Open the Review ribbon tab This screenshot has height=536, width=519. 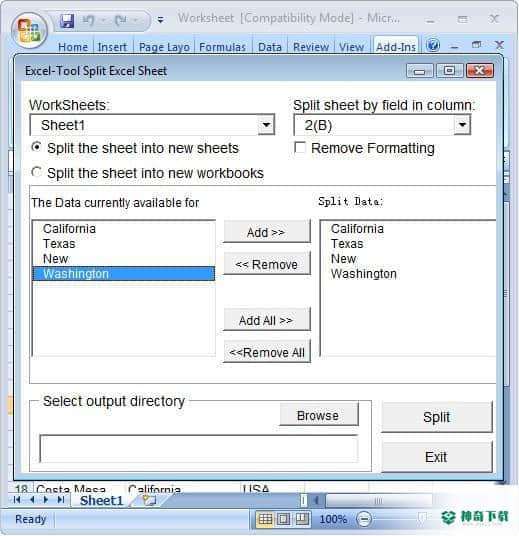pyautogui.click(x=311, y=47)
